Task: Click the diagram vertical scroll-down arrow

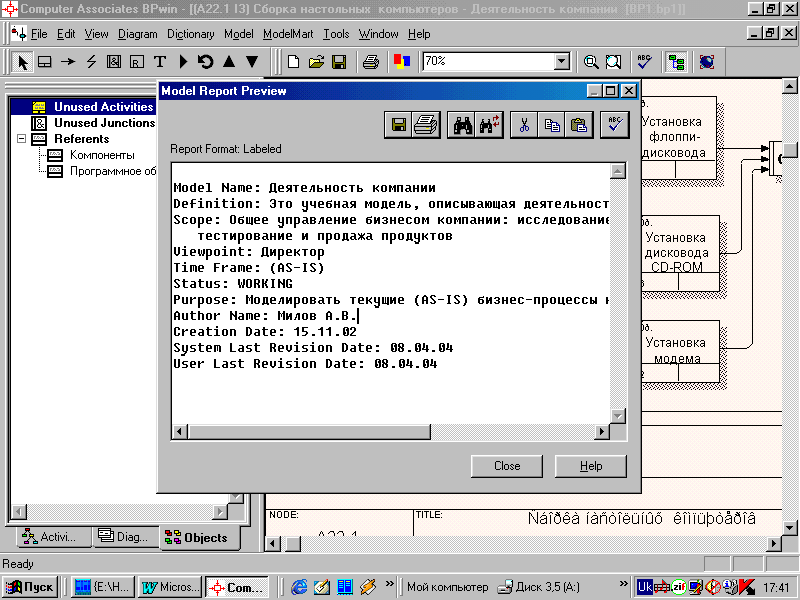Action: click(x=789, y=528)
